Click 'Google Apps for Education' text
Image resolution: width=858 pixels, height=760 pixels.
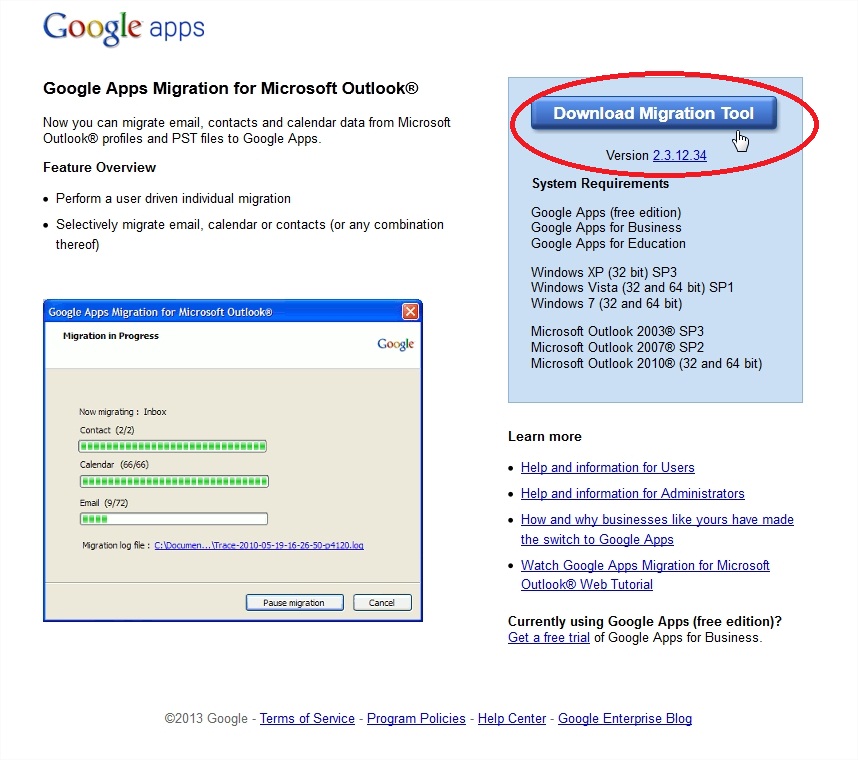[x=608, y=243]
